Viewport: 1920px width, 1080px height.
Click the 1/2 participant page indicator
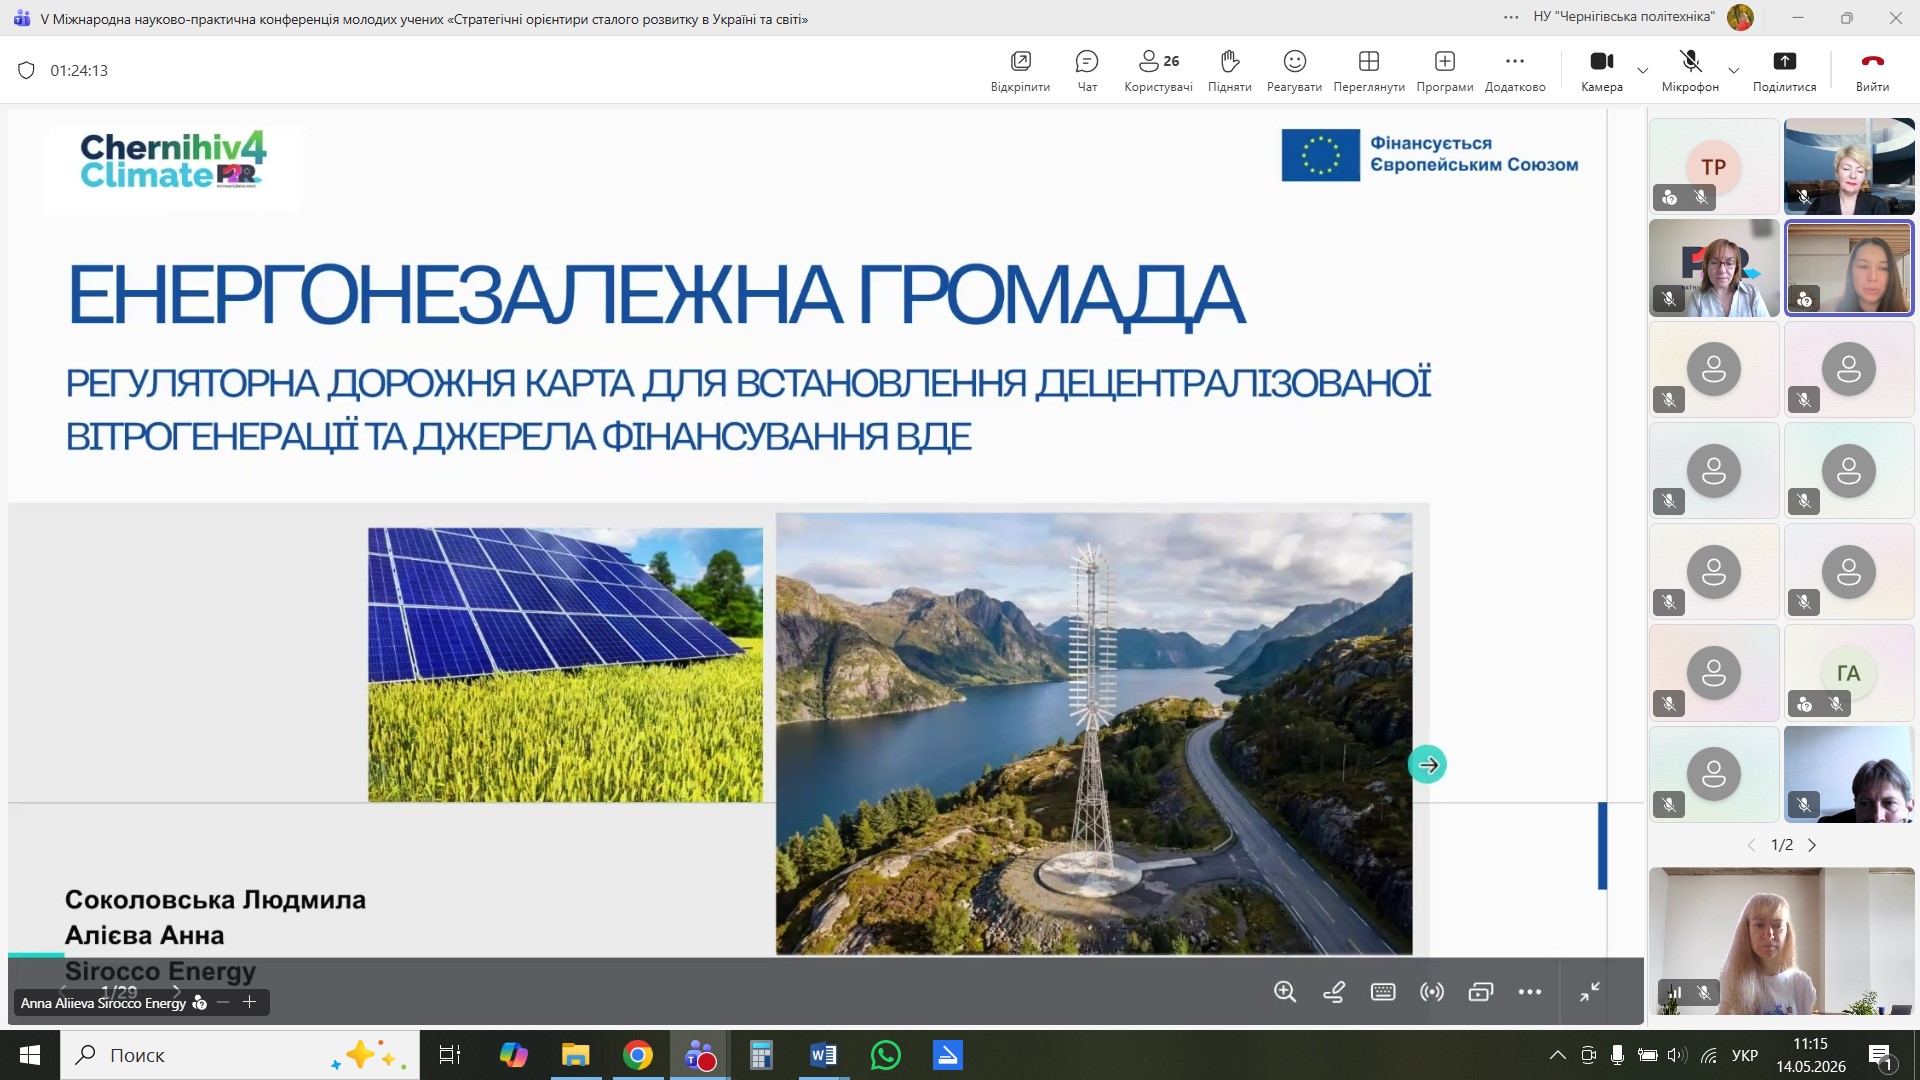click(1782, 845)
